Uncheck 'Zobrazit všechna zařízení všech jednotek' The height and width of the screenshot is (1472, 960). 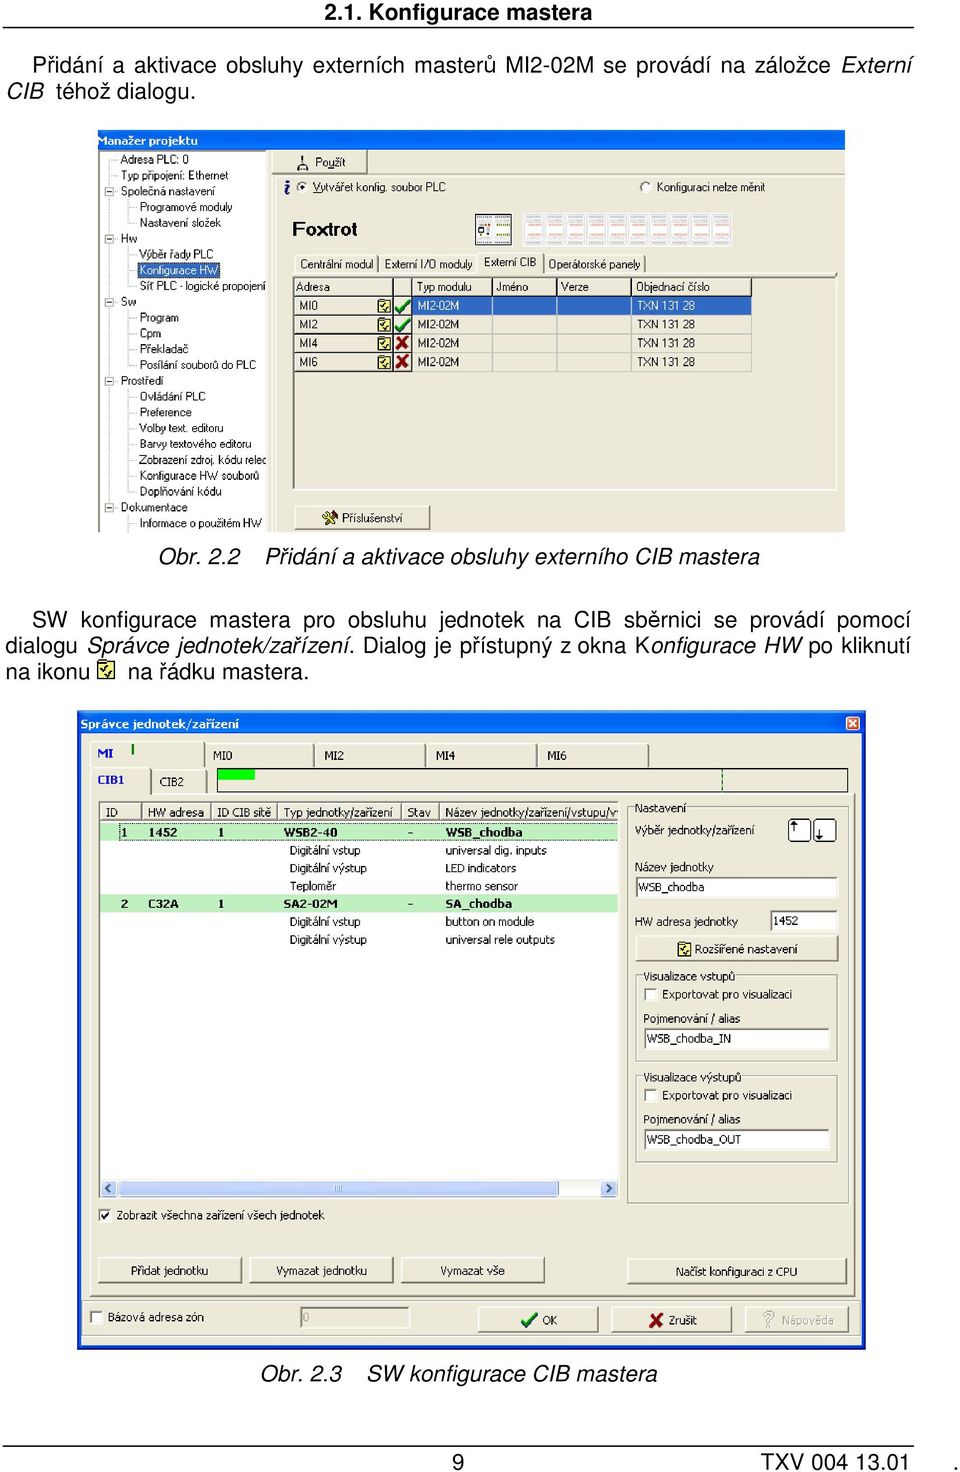tap(105, 1215)
